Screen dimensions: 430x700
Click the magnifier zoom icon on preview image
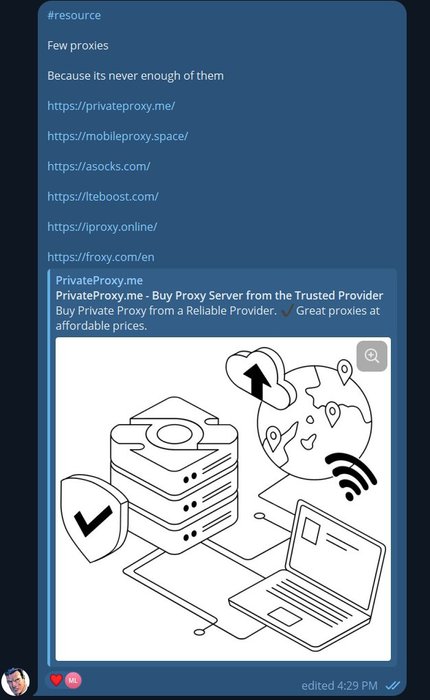(x=372, y=356)
